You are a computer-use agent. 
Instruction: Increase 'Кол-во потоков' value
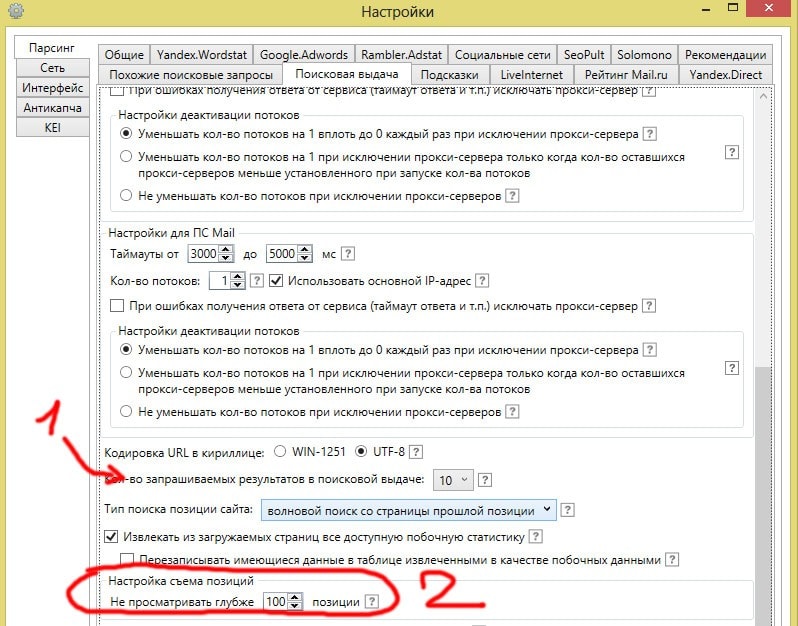pos(238,276)
